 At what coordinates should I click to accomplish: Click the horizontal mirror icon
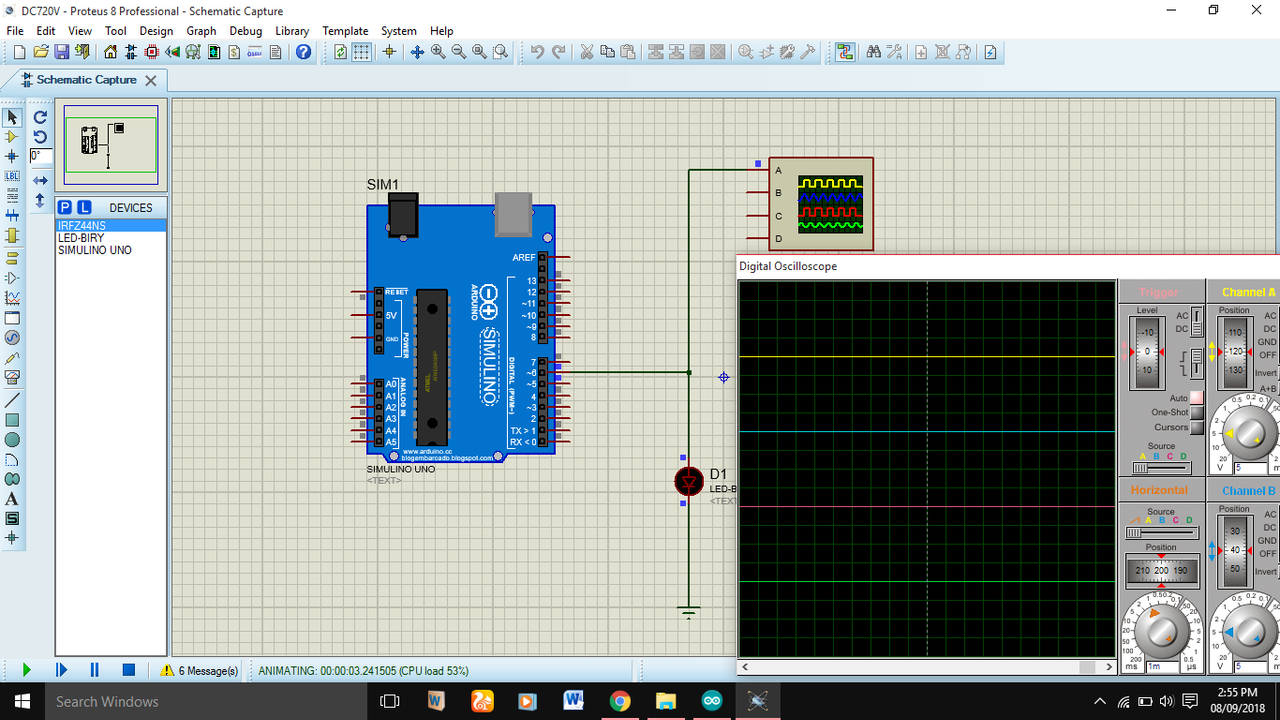click(40, 180)
